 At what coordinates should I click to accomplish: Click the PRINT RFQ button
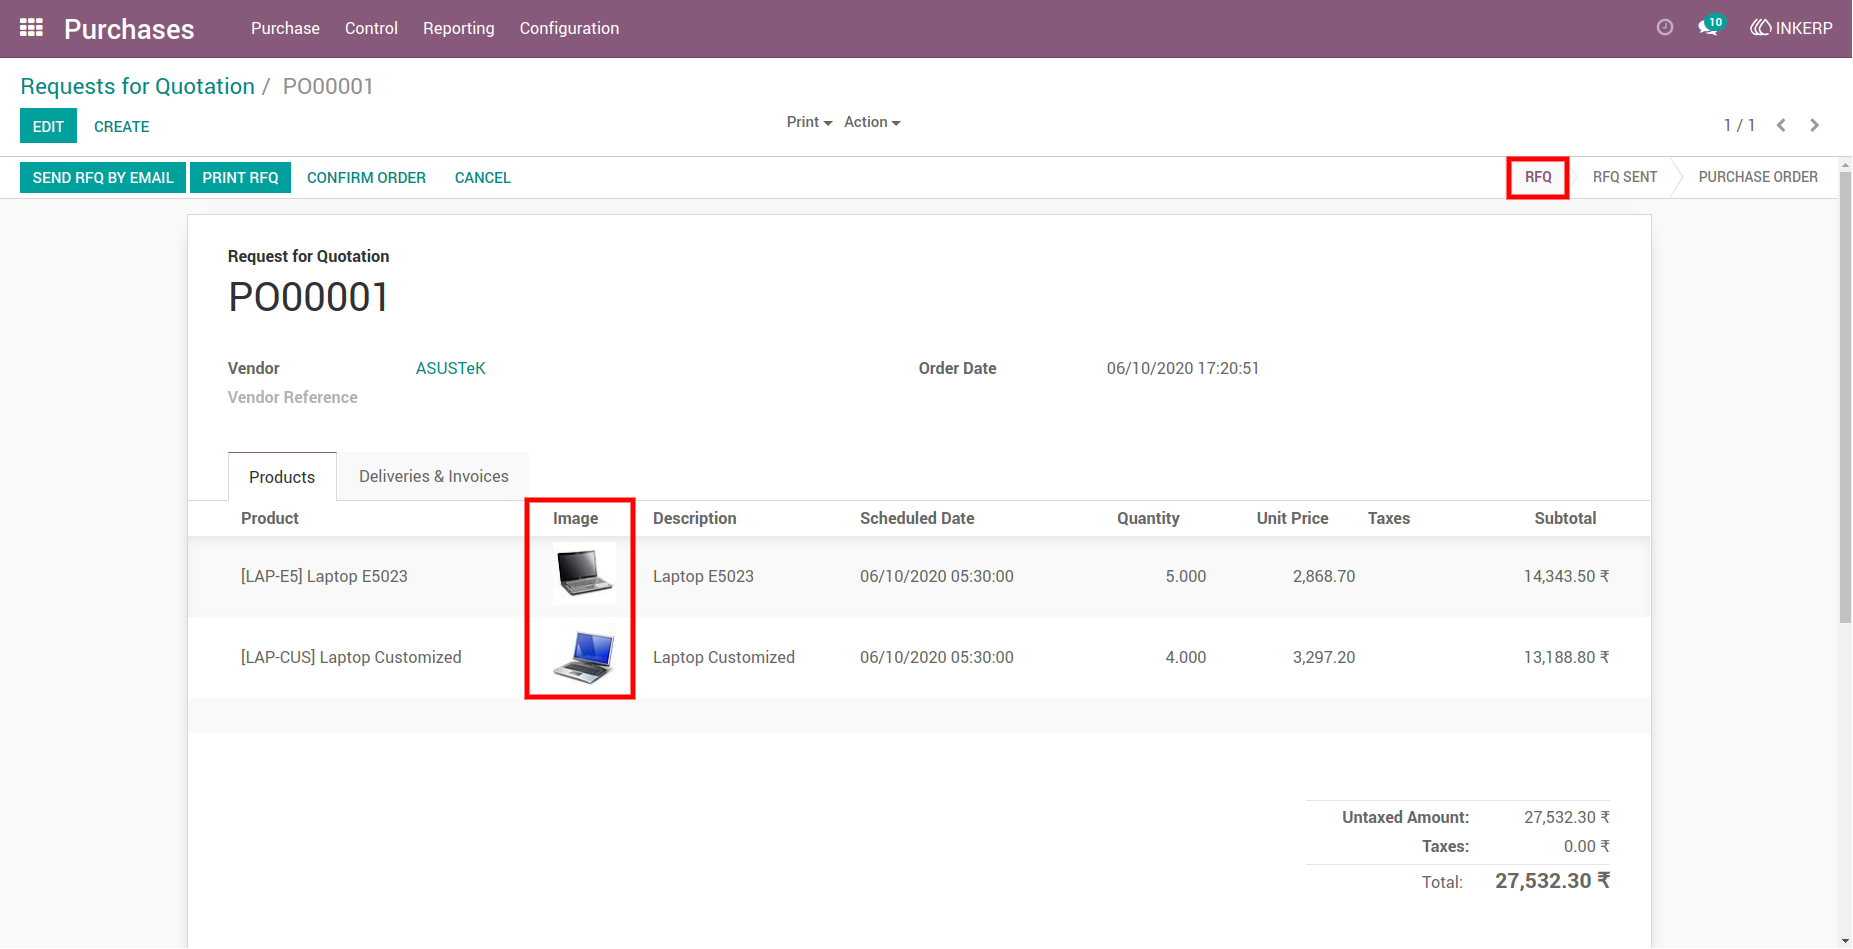point(240,177)
